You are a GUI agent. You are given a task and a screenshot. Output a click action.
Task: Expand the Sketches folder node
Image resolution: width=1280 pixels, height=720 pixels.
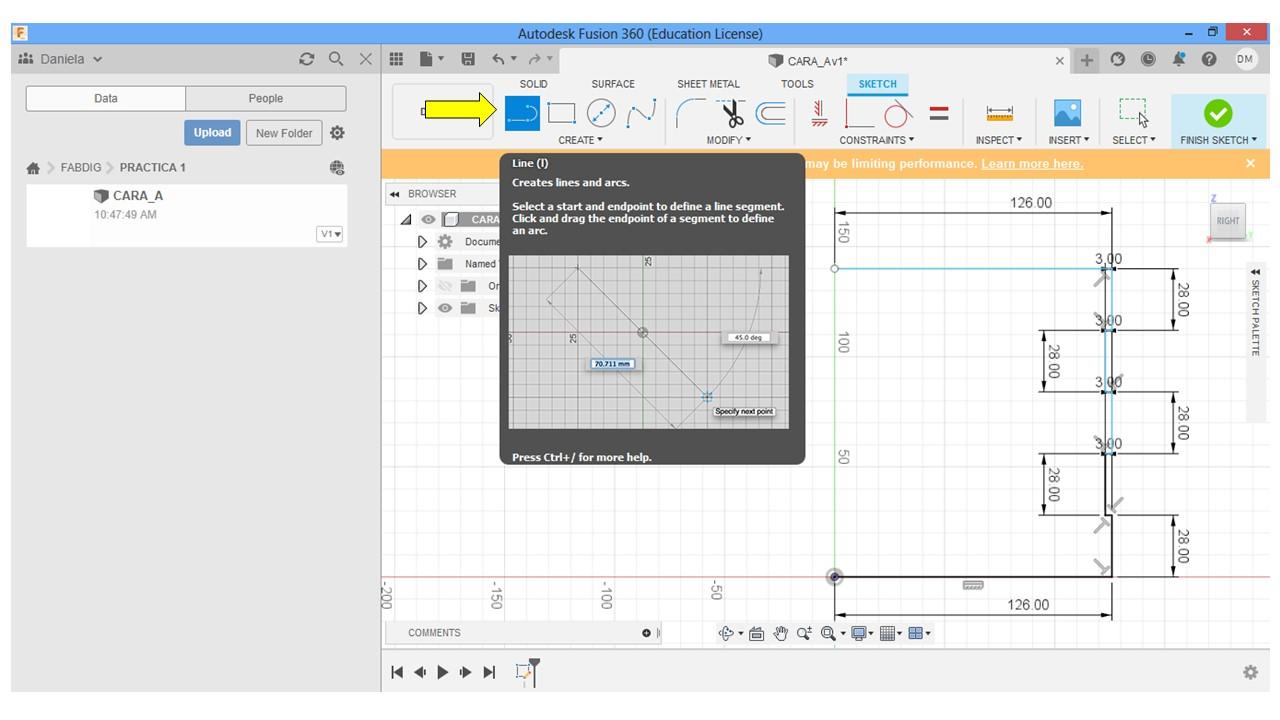[x=423, y=308]
